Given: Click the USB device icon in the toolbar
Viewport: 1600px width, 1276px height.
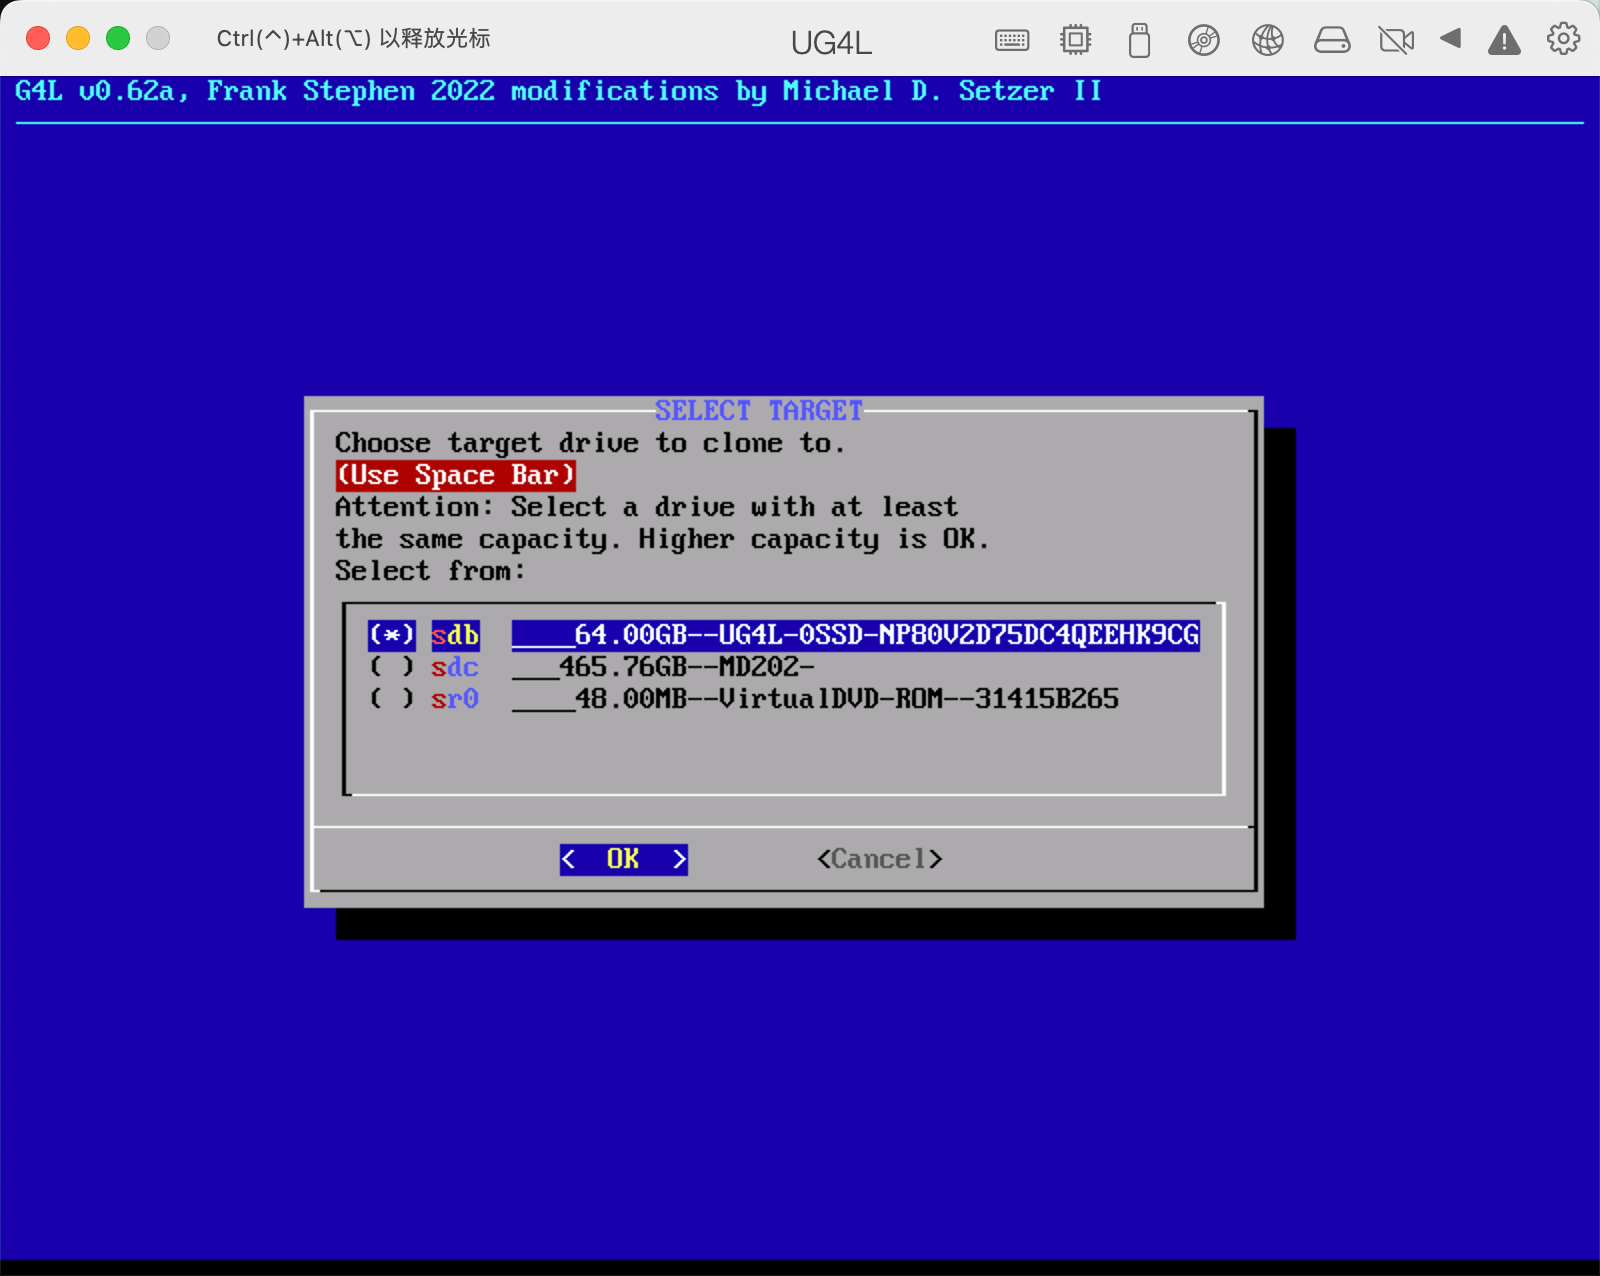Looking at the screenshot, I should coord(1139,40).
